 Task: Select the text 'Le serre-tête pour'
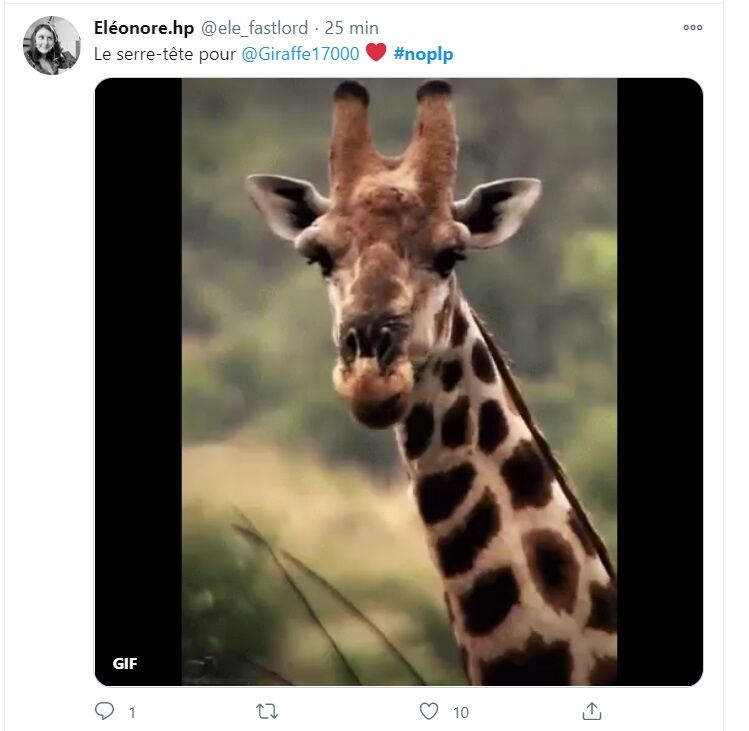coord(165,54)
